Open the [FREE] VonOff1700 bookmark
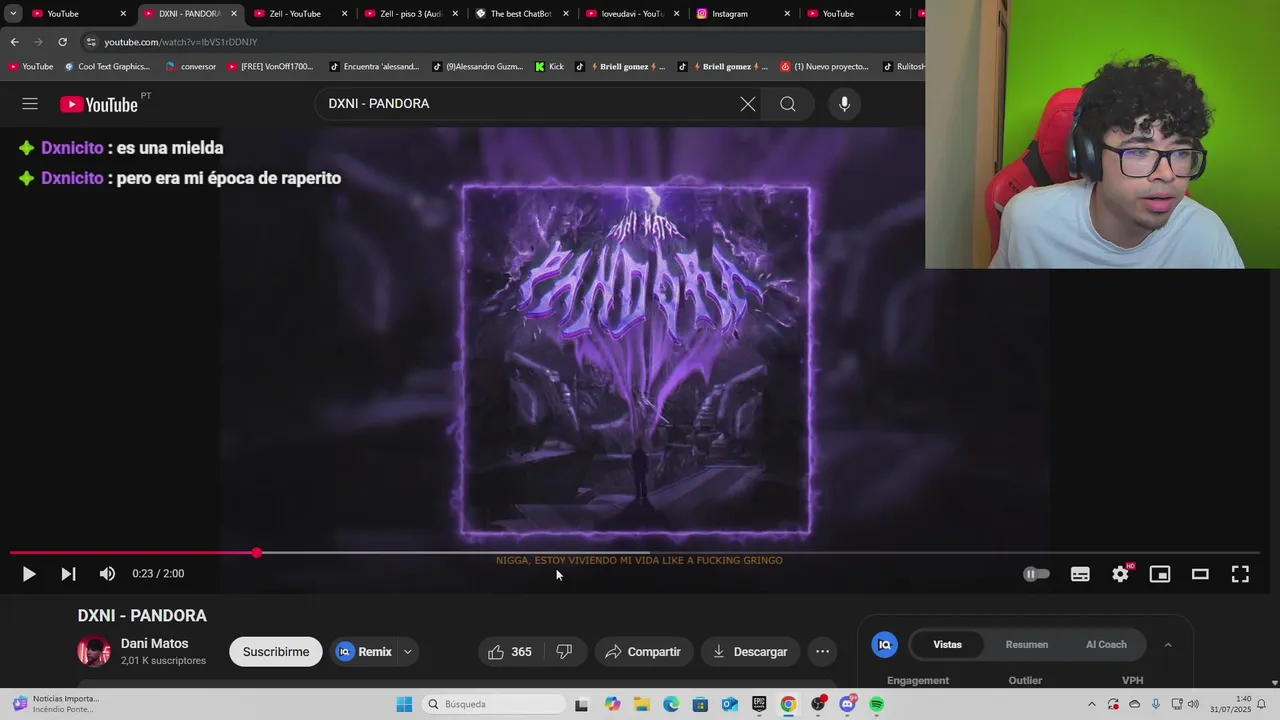The image size is (1280, 720). click(270, 67)
